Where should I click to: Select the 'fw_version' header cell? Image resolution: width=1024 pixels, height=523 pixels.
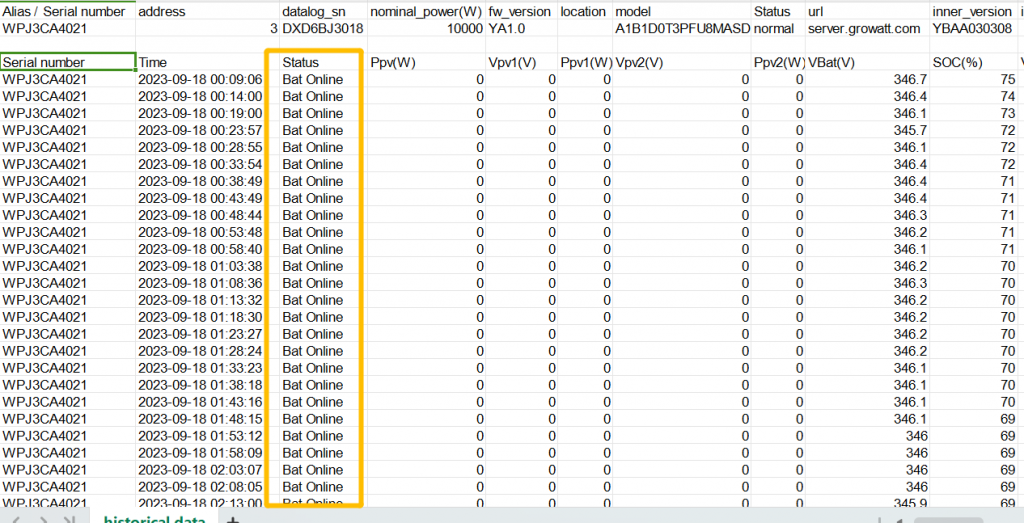tap(521, 12)
